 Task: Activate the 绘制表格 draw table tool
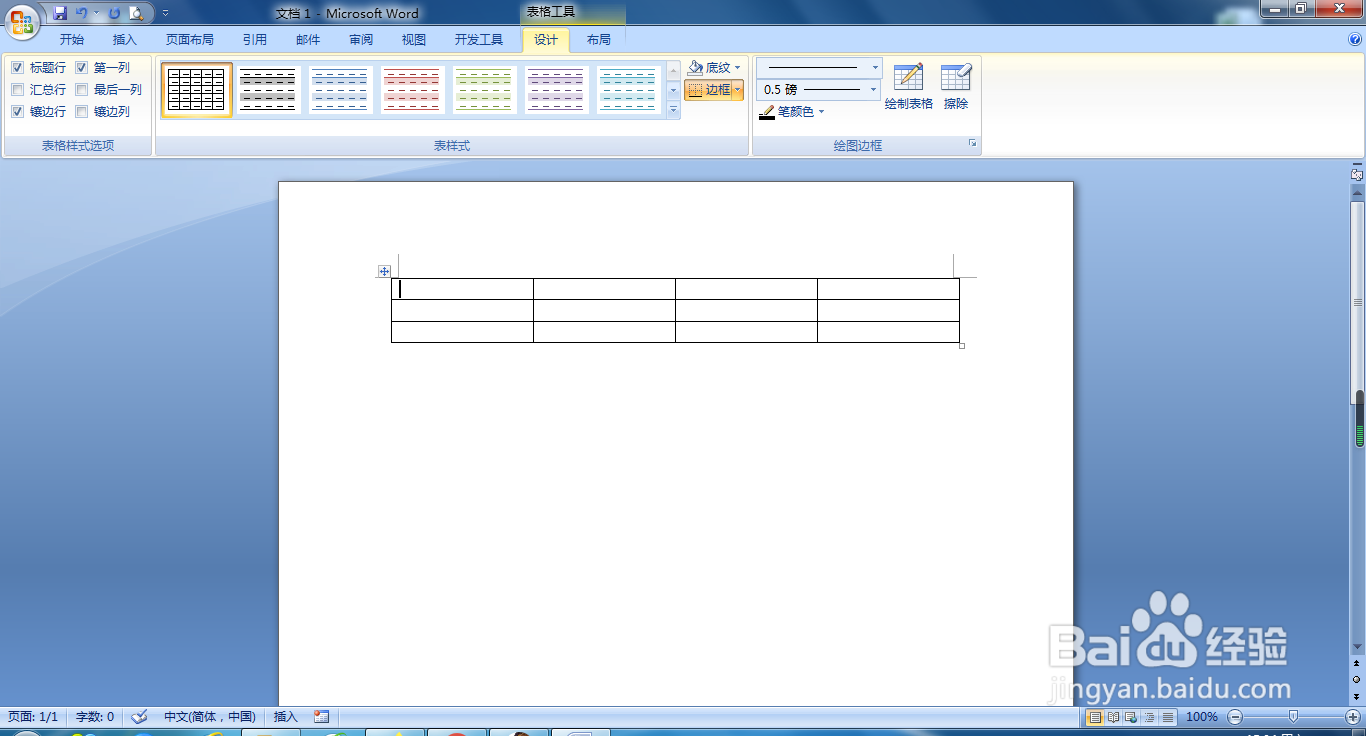point(909,86)
